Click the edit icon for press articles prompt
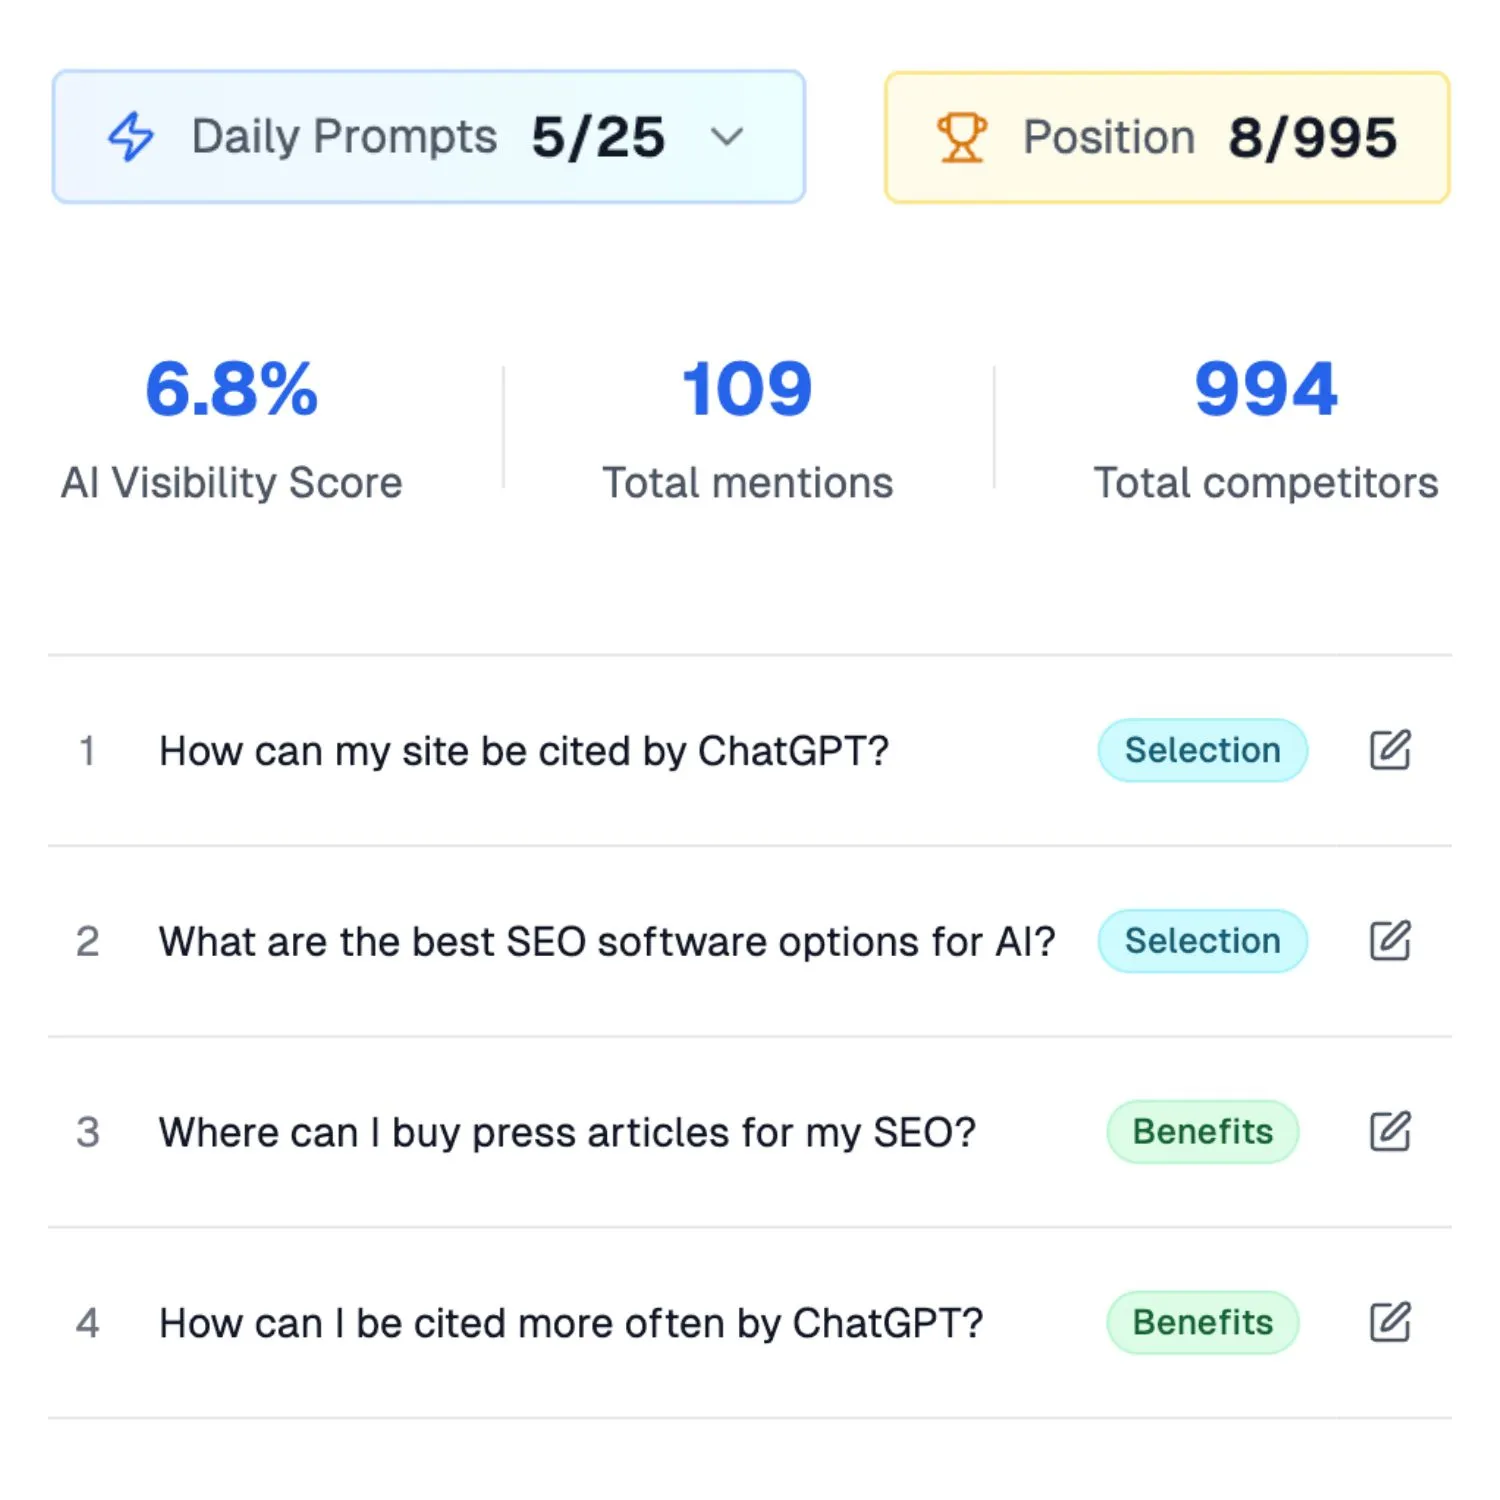The width and height of the screenshot is (1500, 1500). point(1389,1131)
